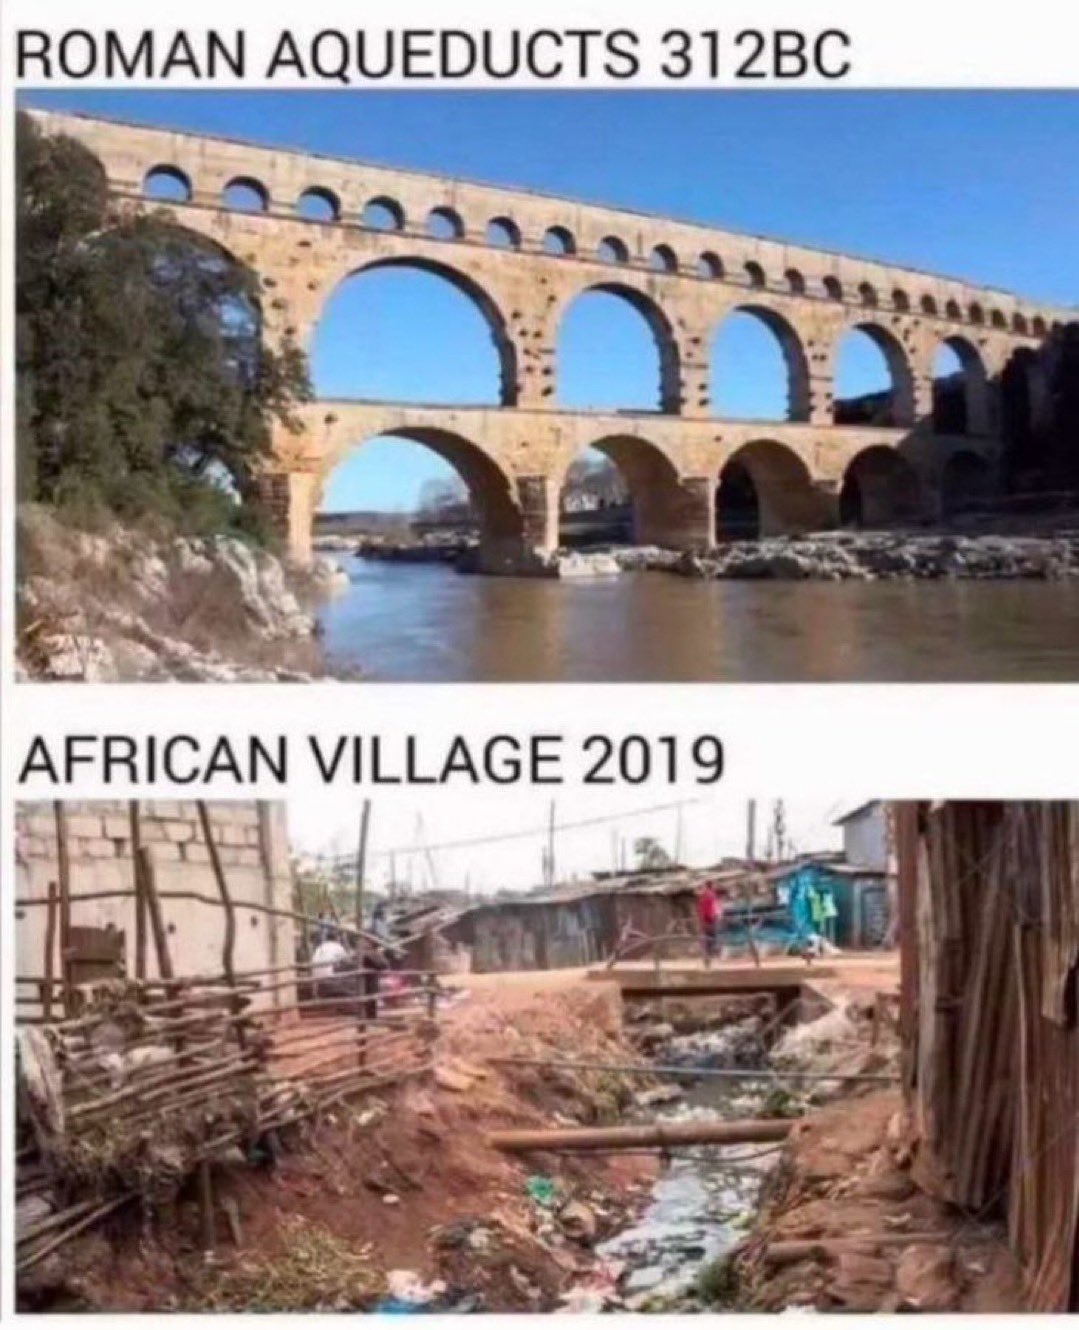Click the person in the red shirt

[x=709, y=915]
